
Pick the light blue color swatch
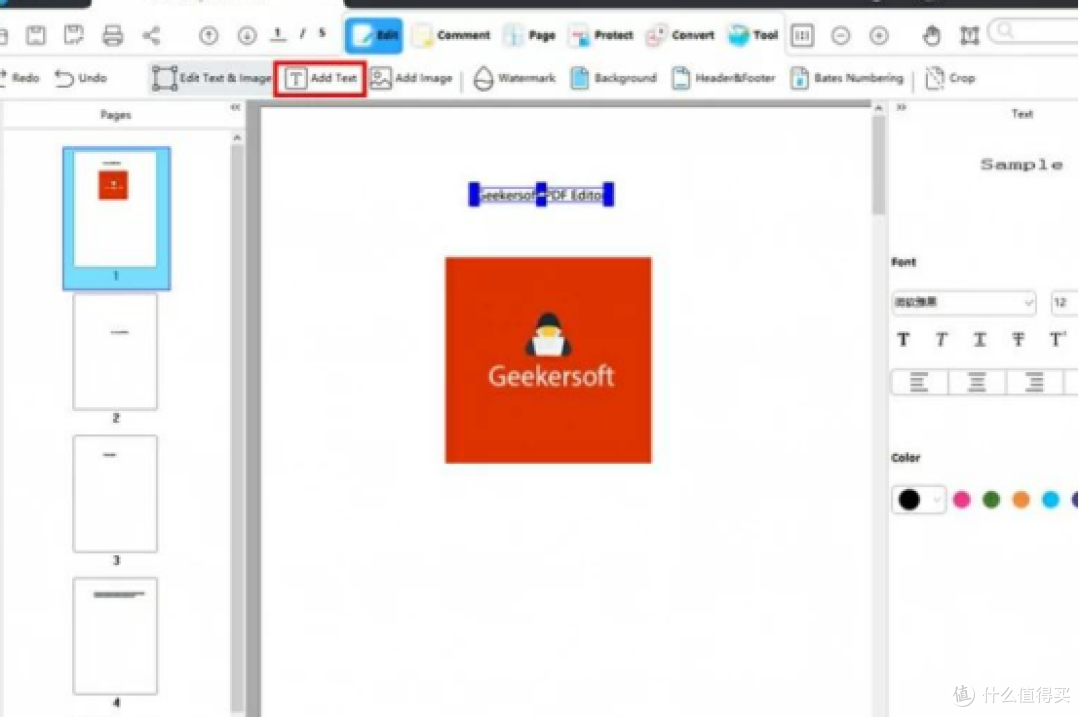coord(1050,499)
